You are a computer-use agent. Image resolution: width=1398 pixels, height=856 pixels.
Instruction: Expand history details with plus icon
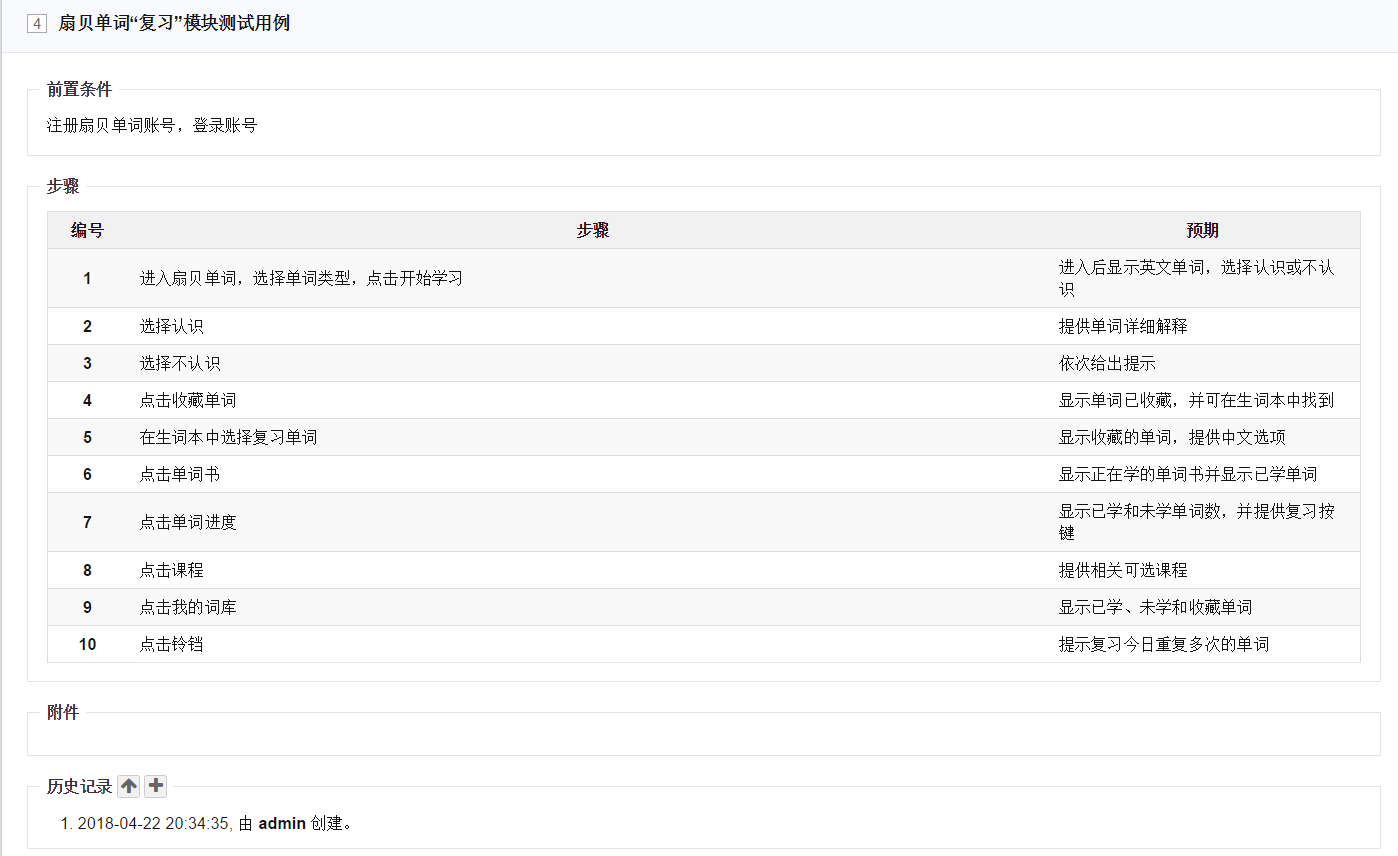155,786
